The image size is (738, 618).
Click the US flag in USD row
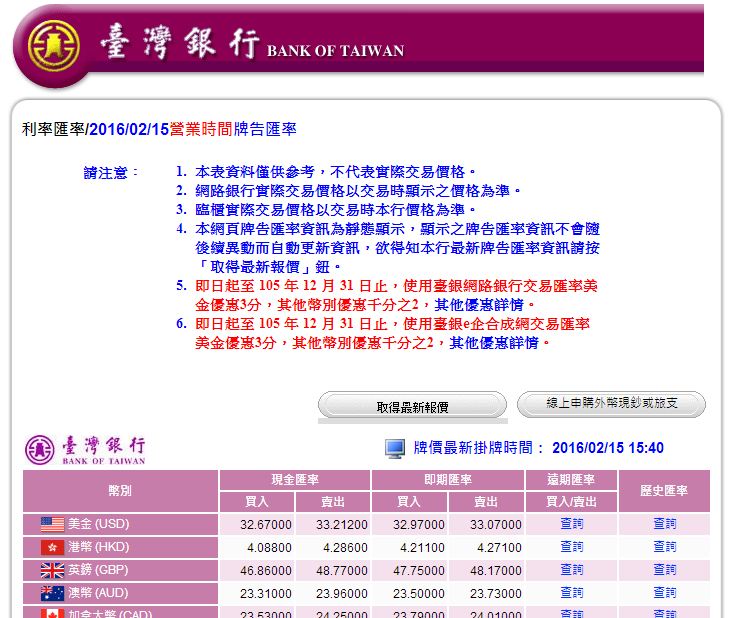pos(52,524)
